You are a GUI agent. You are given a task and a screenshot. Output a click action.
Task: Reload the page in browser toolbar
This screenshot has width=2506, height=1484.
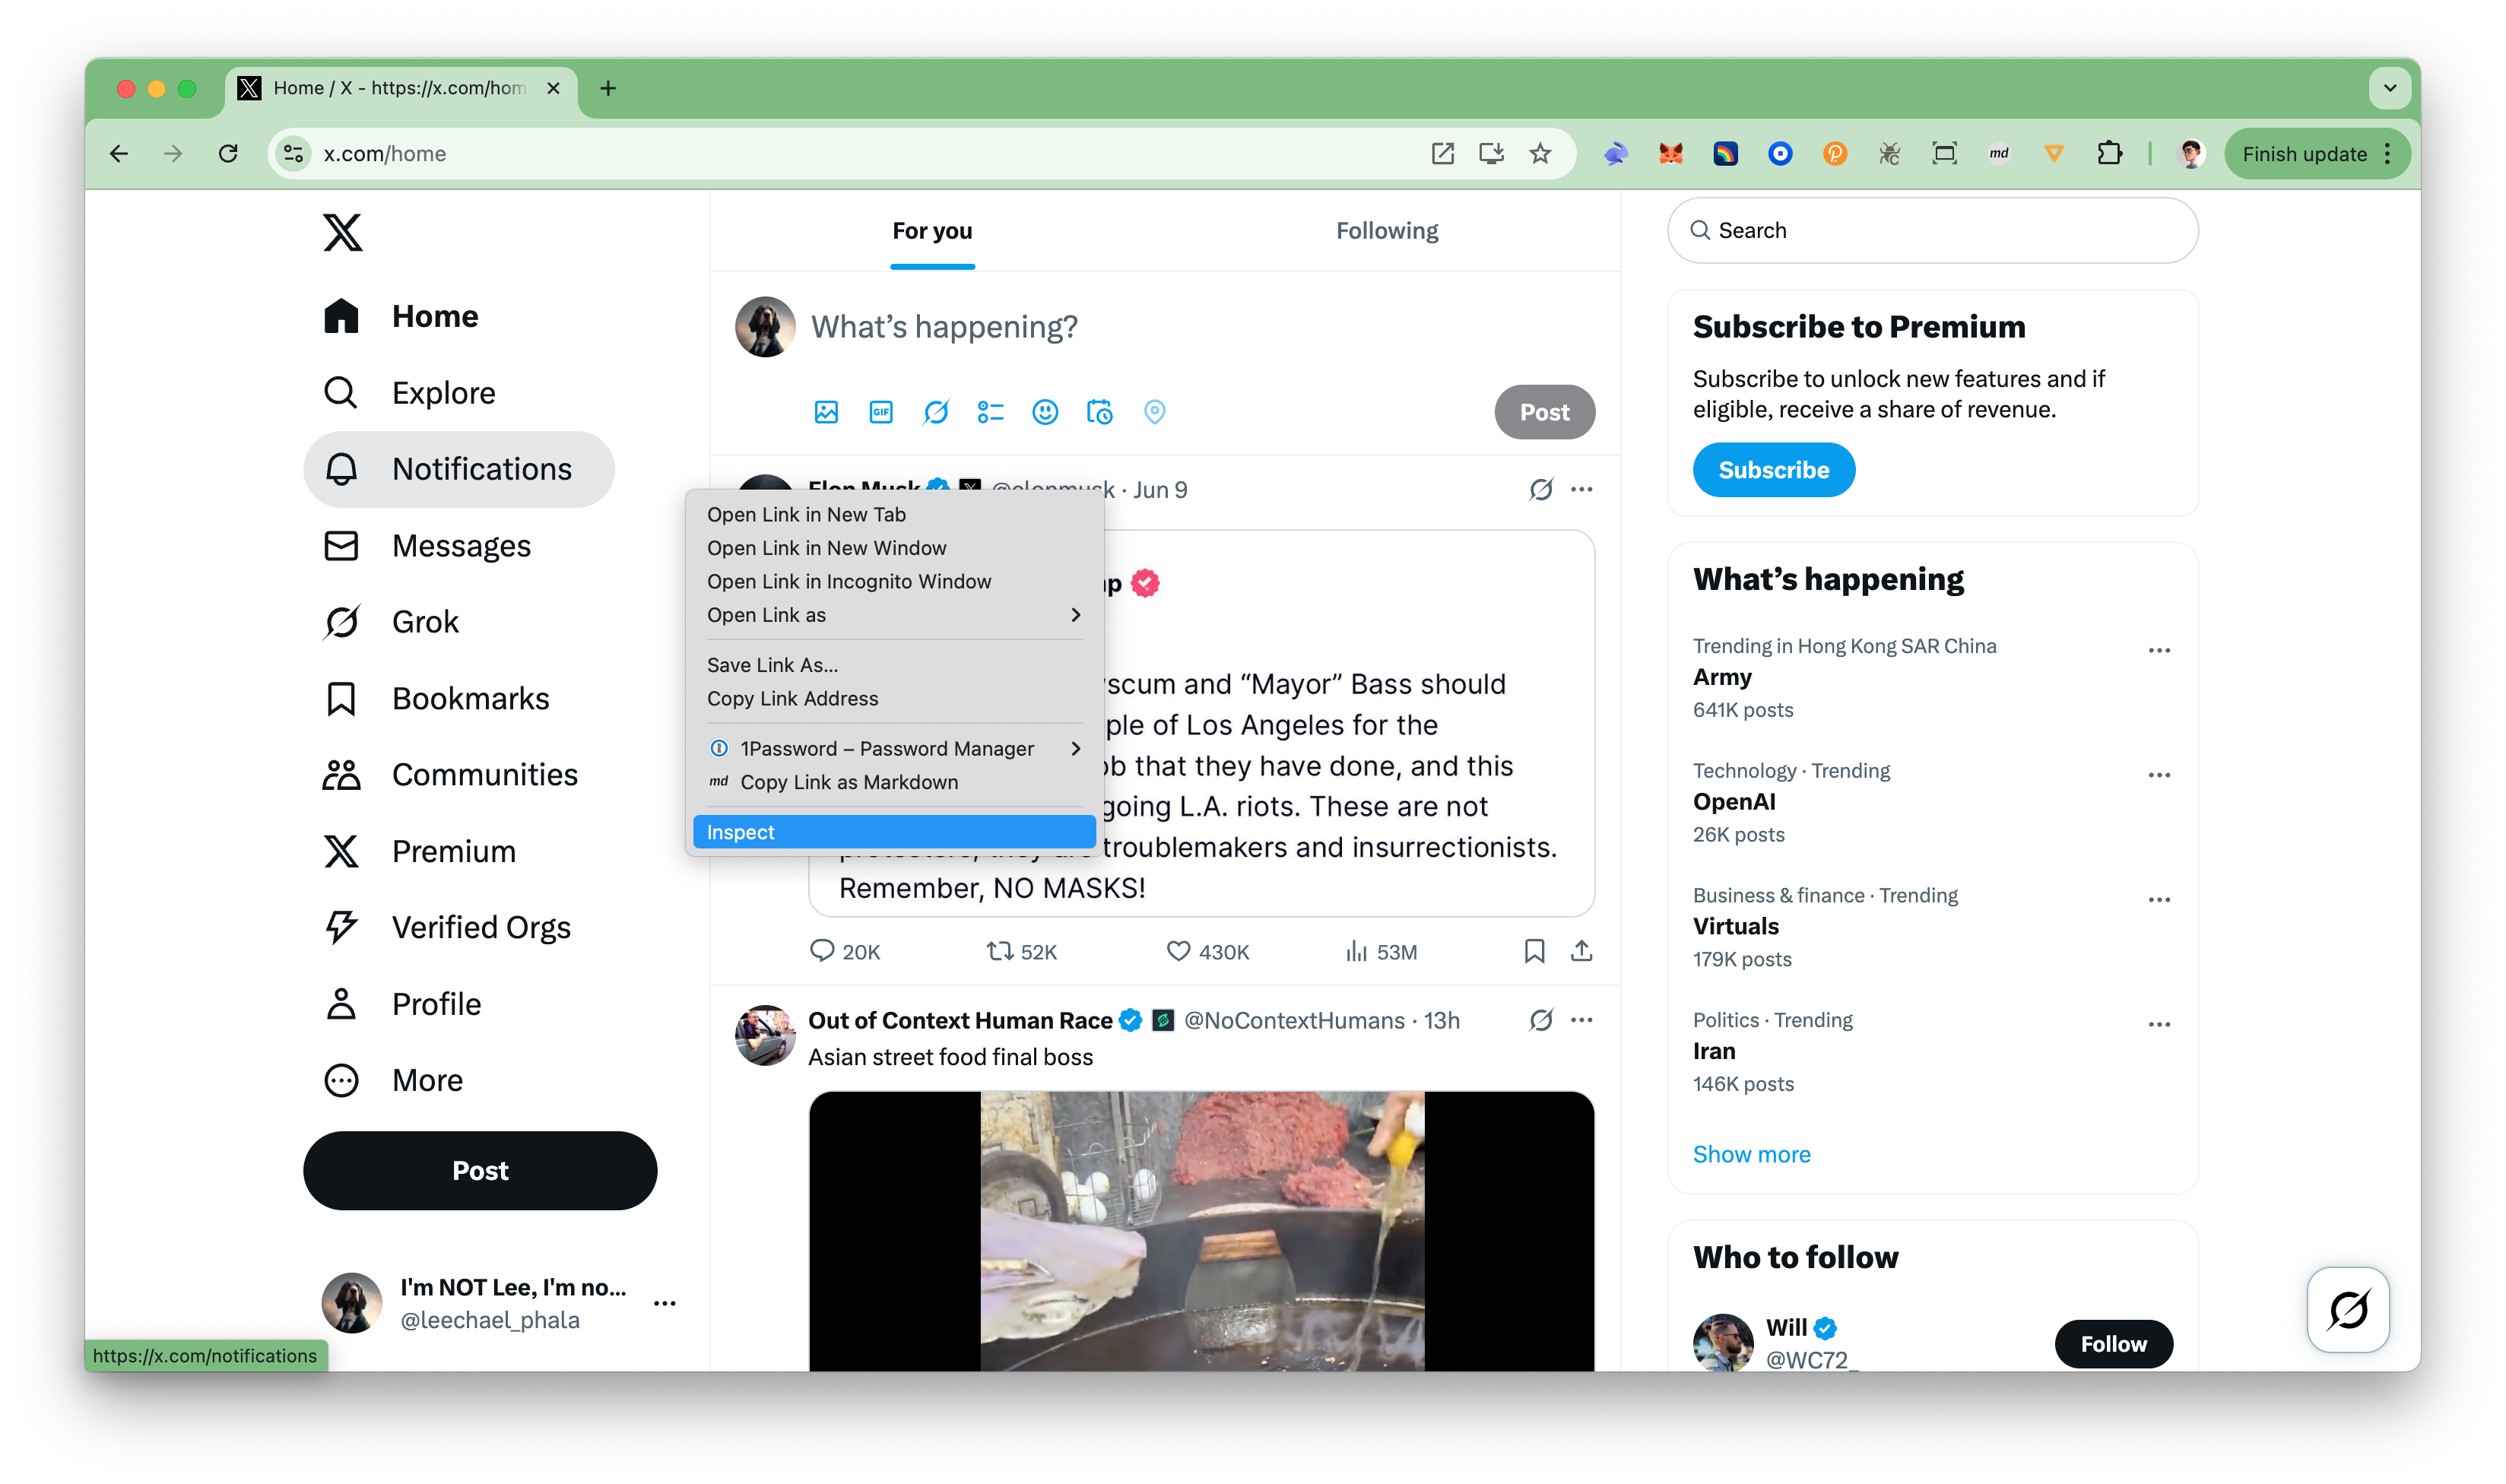pyautogui.click(x=228, y=153)
